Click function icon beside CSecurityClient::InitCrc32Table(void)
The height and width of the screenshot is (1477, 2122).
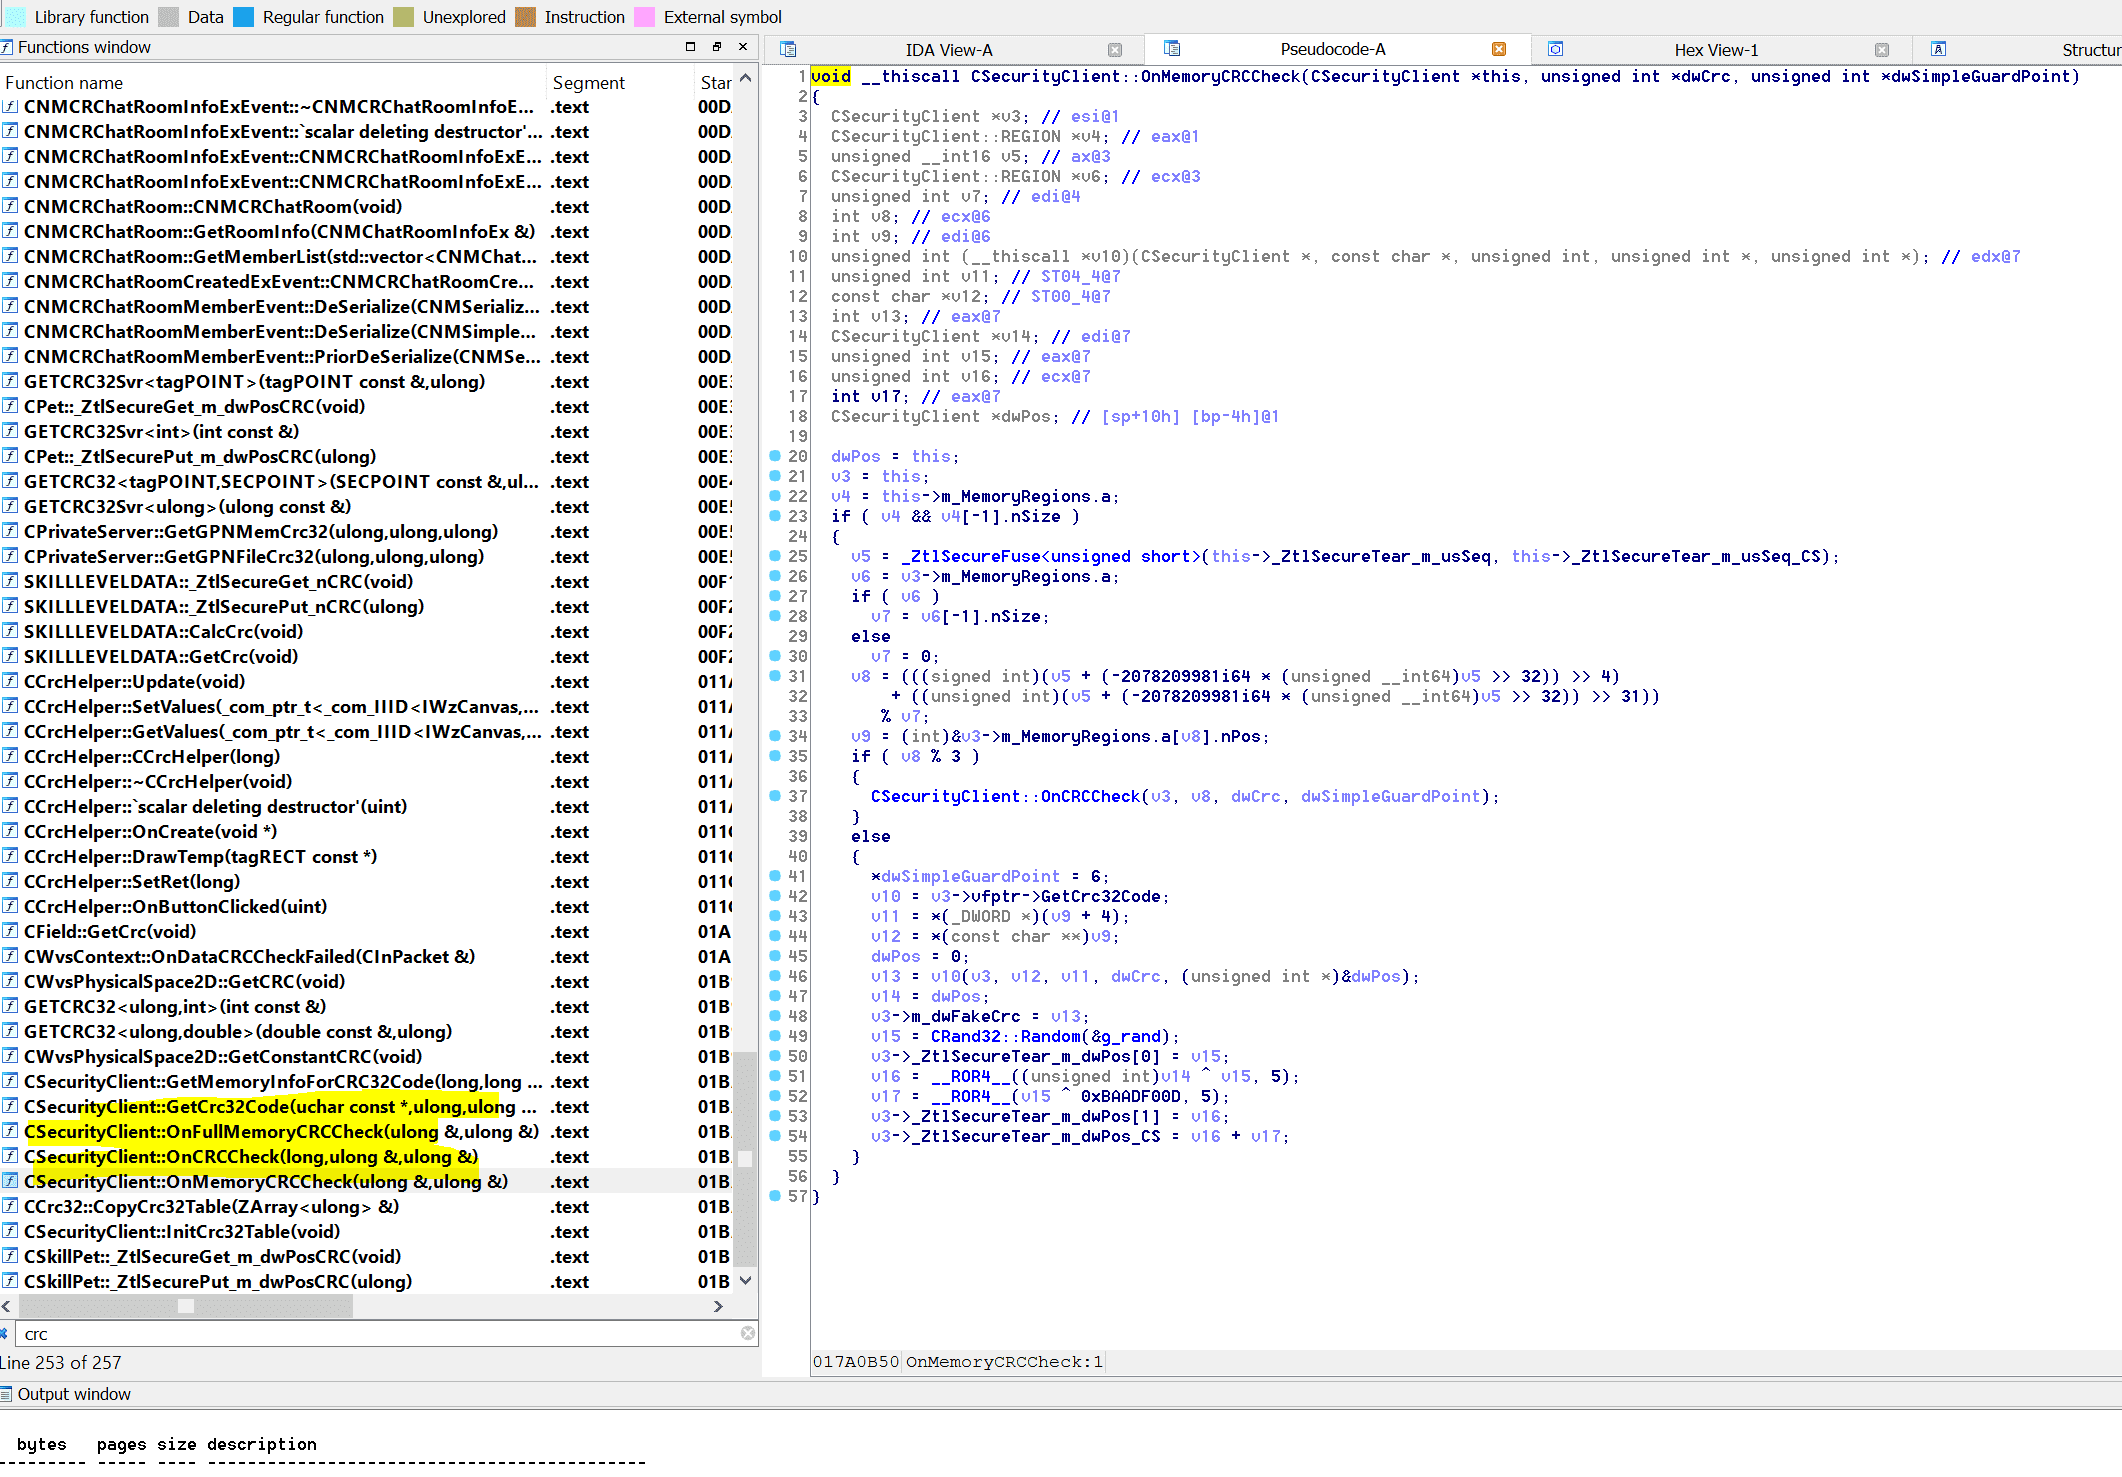tap(10, 1231)
